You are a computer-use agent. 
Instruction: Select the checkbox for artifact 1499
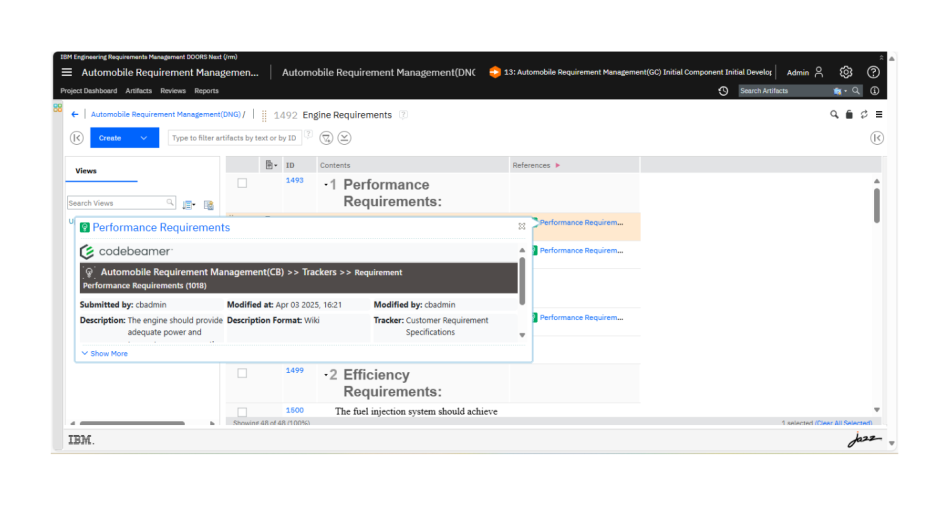point(242,373)
